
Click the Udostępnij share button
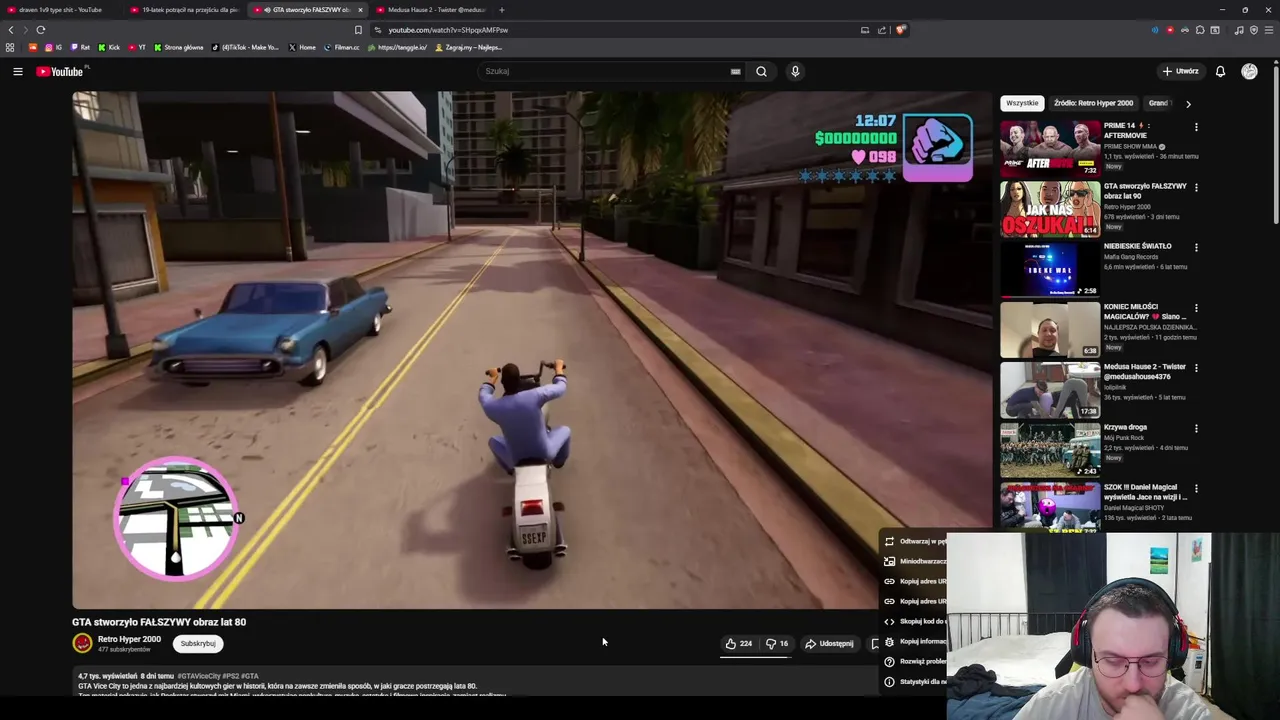point(829,644)
